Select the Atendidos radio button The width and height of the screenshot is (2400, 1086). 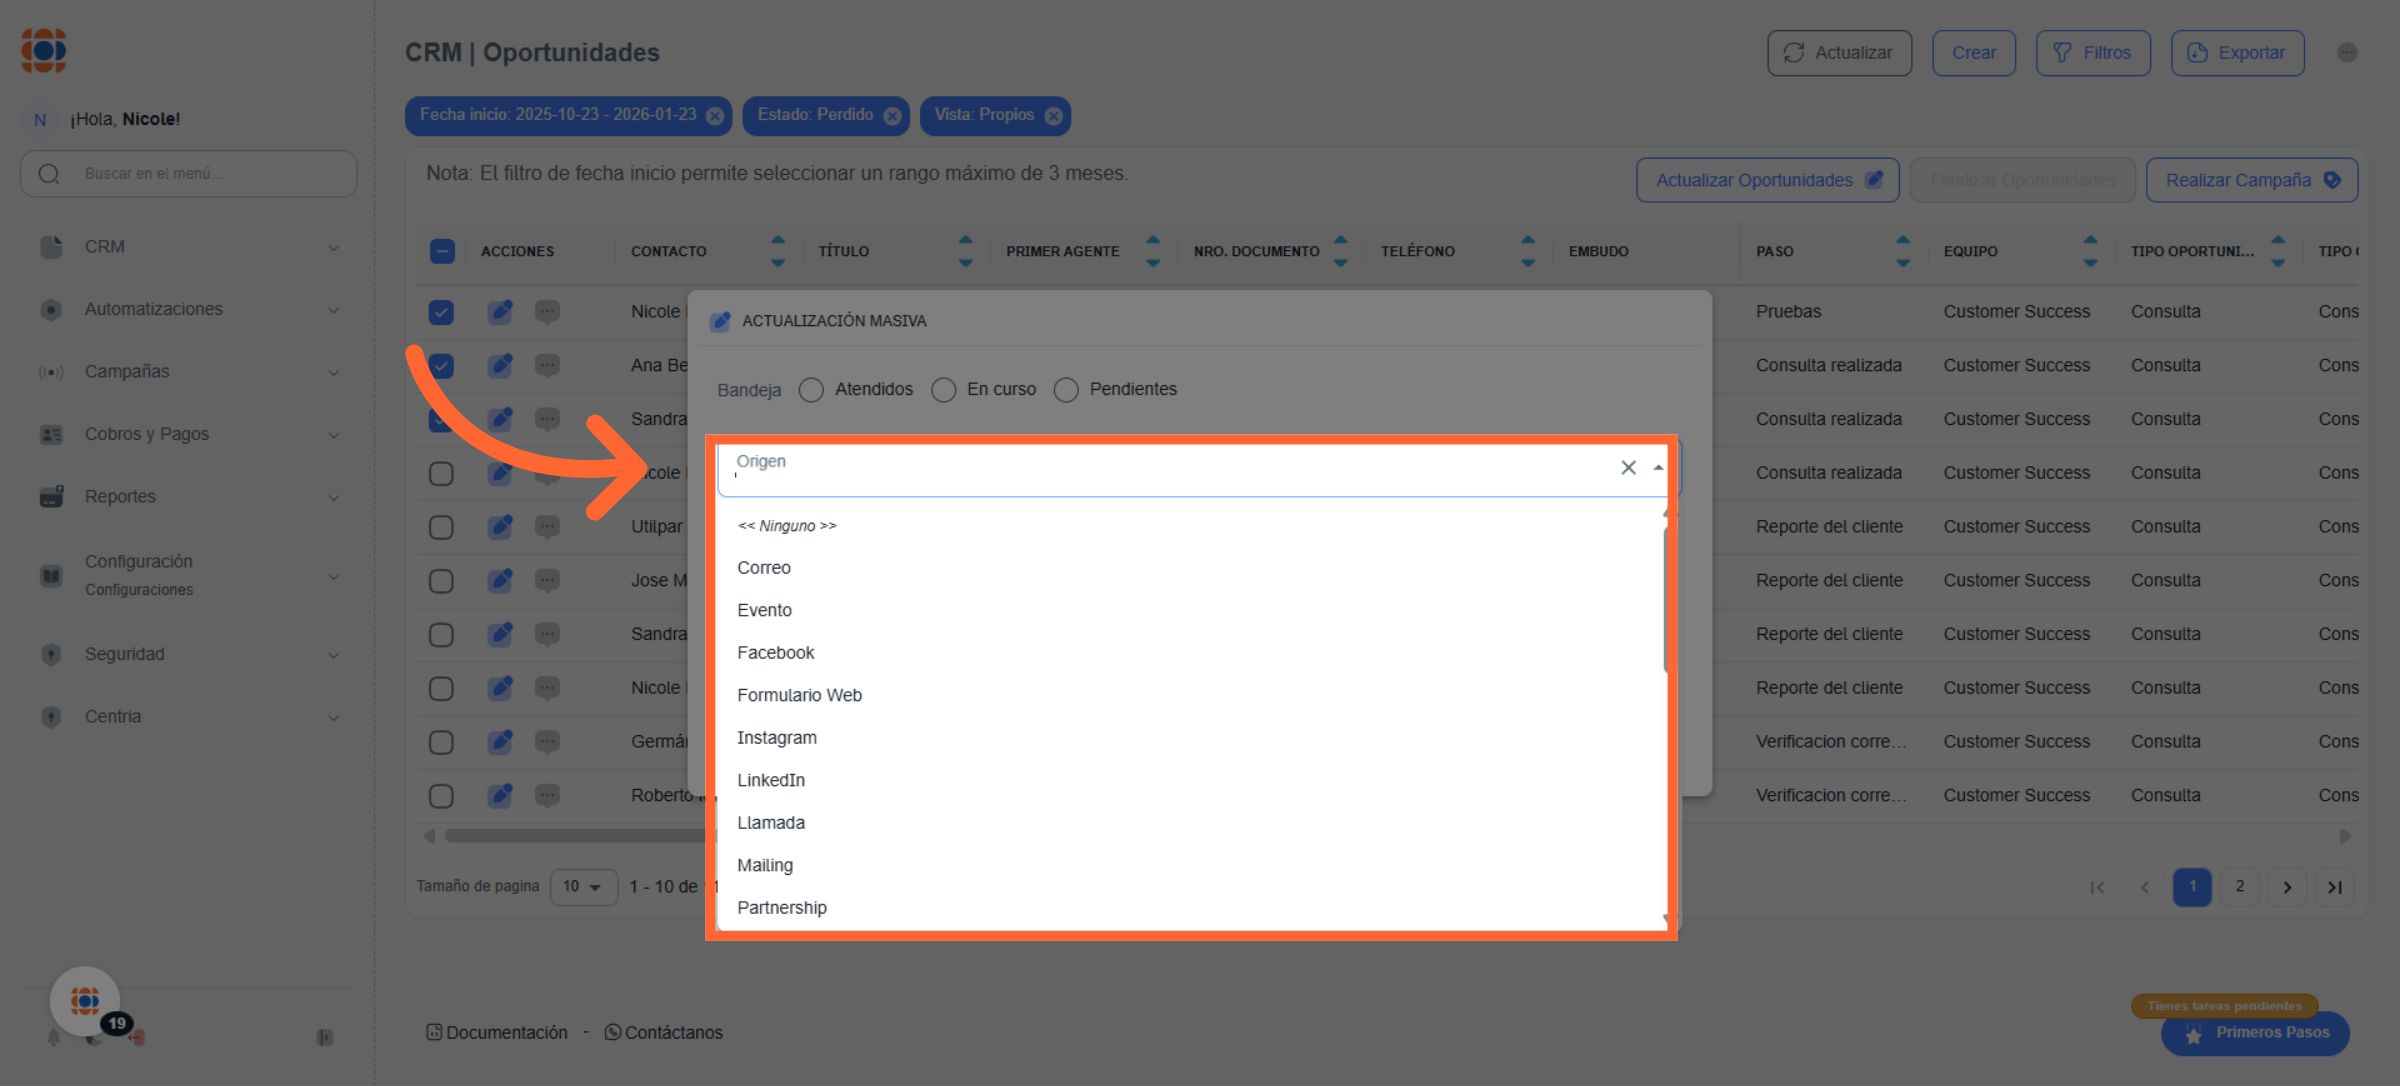[811, 390]
